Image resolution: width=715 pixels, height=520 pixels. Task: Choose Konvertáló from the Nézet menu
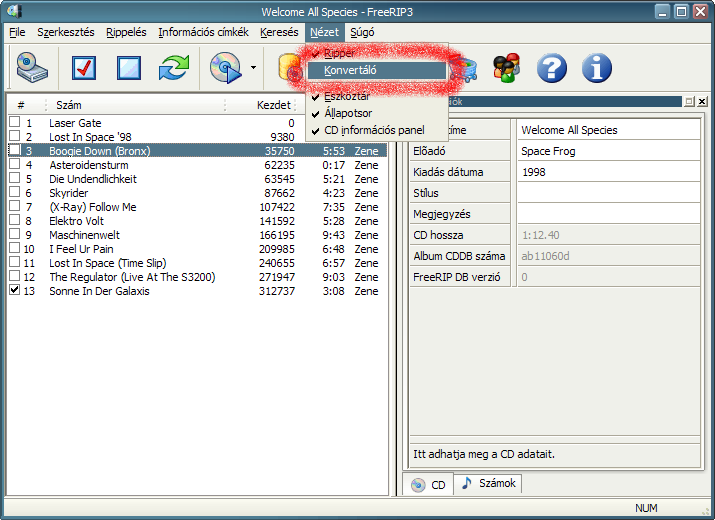click(377, 70)
